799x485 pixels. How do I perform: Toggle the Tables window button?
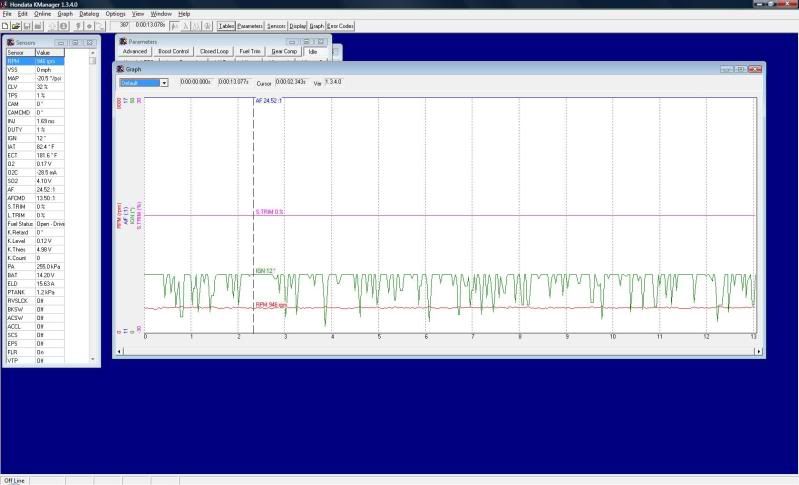(226, 25)
